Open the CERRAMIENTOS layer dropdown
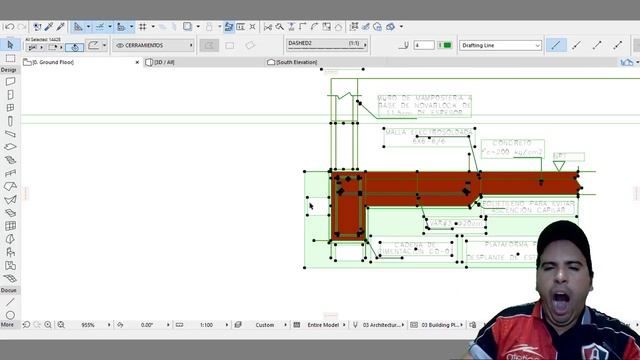 154,45
